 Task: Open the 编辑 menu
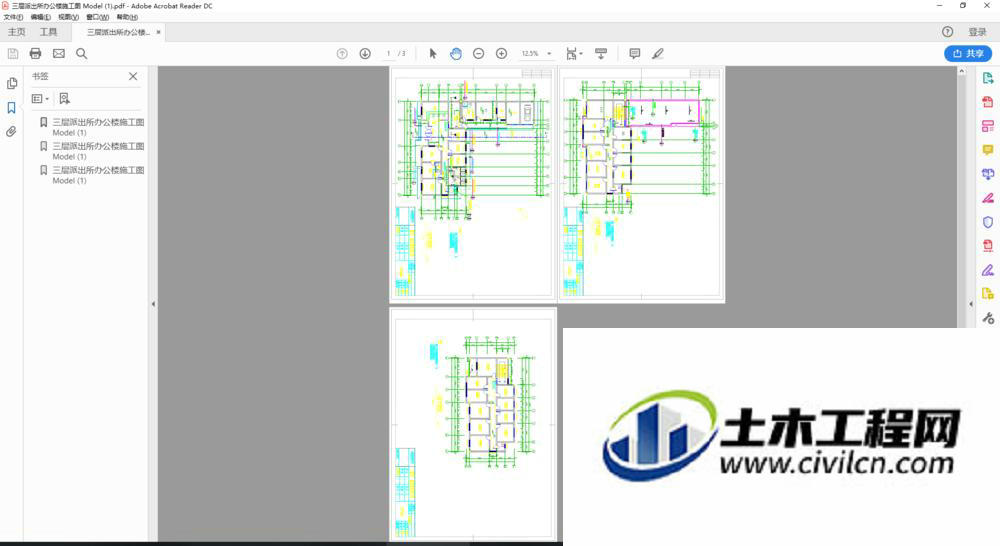coord(41,17)
